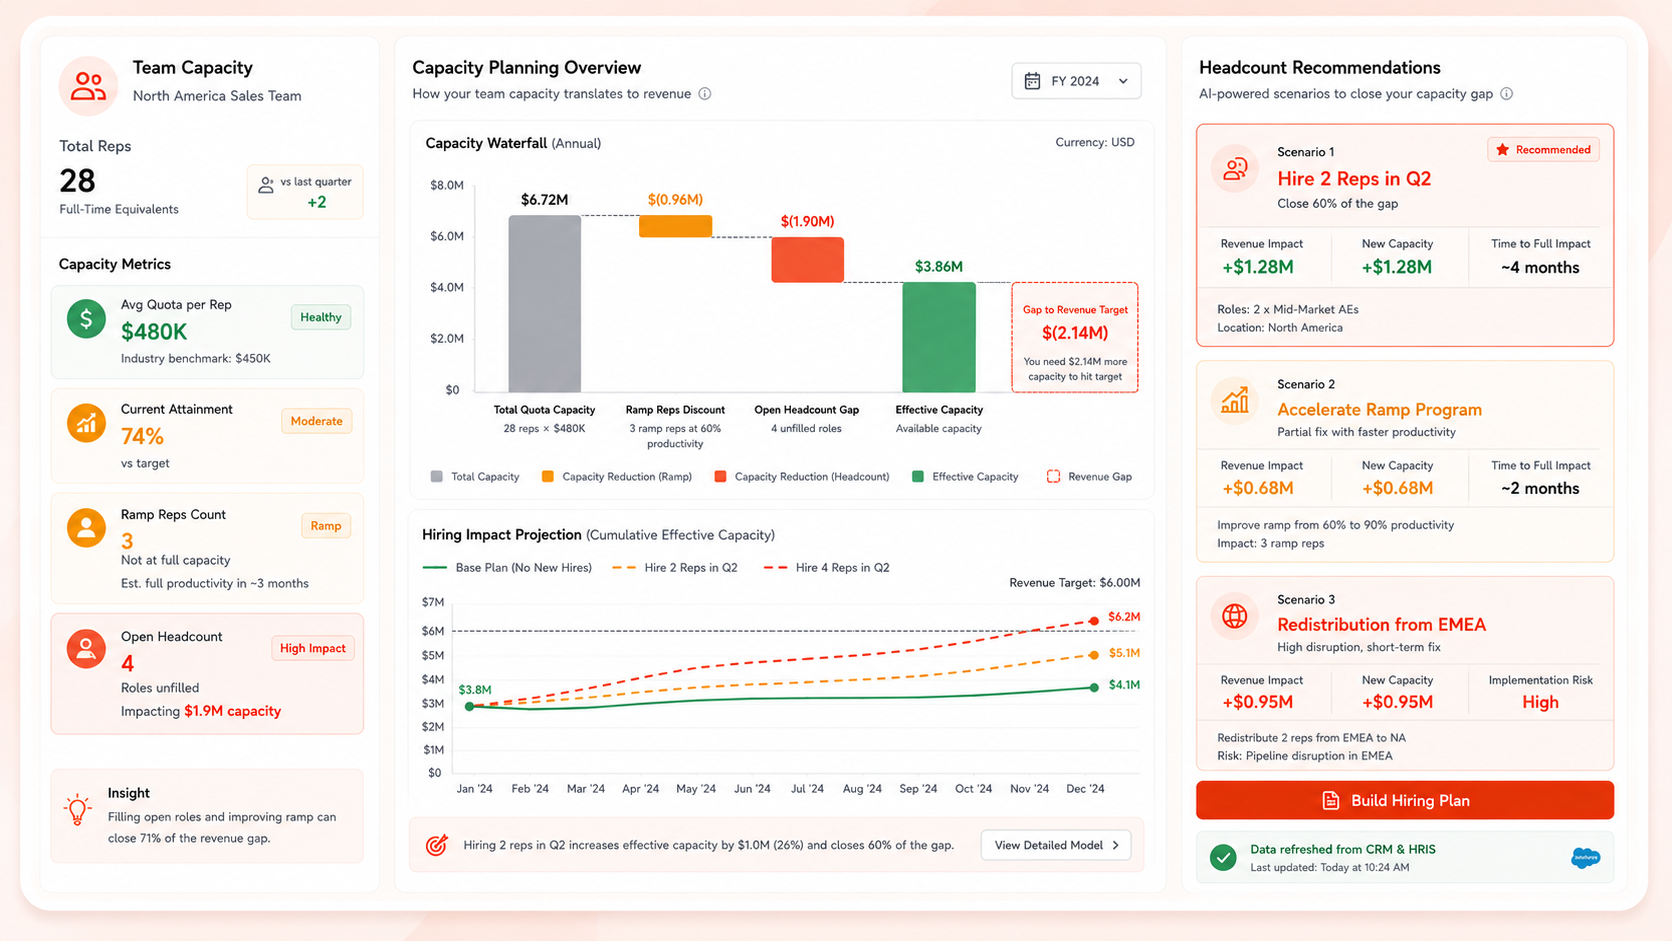Click the Roles: 2 x Mid-Market AEs text

pyautogui.click(x=1287, y=309)
